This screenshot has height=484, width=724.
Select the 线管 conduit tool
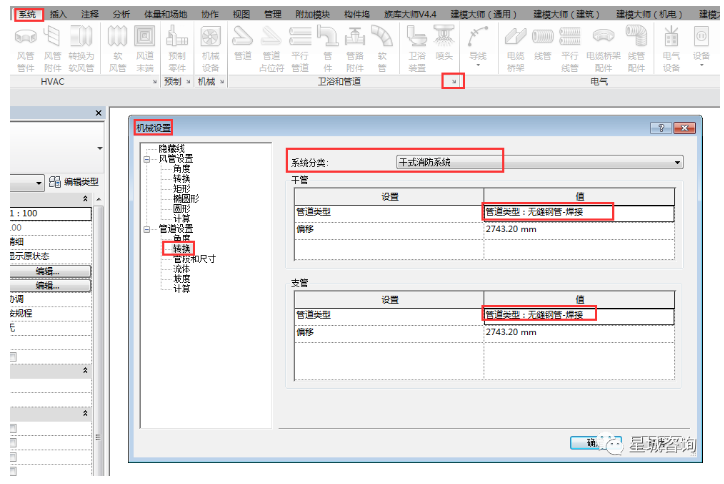pos(543,44)
